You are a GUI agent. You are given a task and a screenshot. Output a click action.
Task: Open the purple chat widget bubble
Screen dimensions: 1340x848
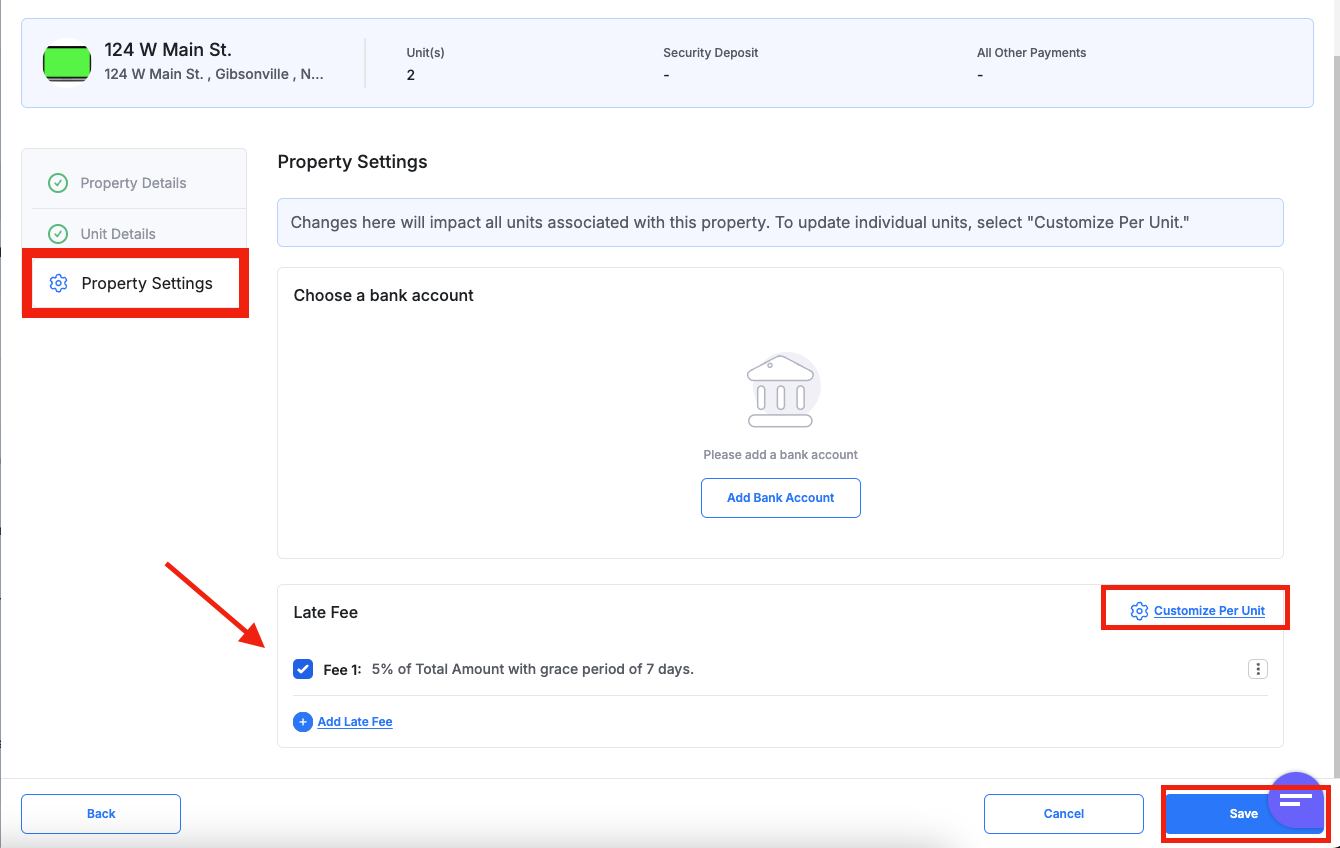pos(1295,799)
